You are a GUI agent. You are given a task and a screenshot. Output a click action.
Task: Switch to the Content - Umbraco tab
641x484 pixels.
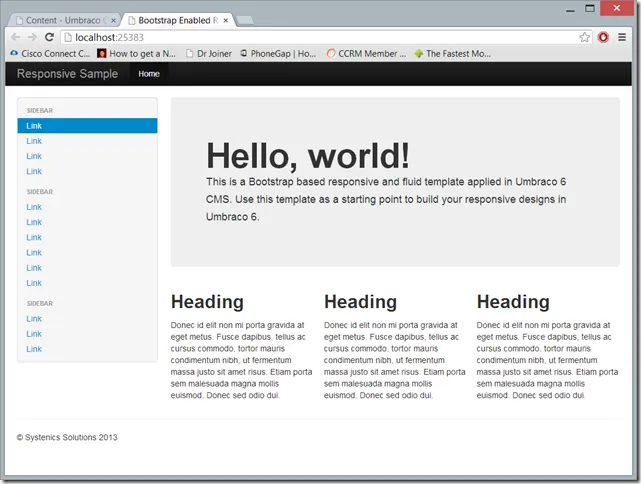pos(62,20)
